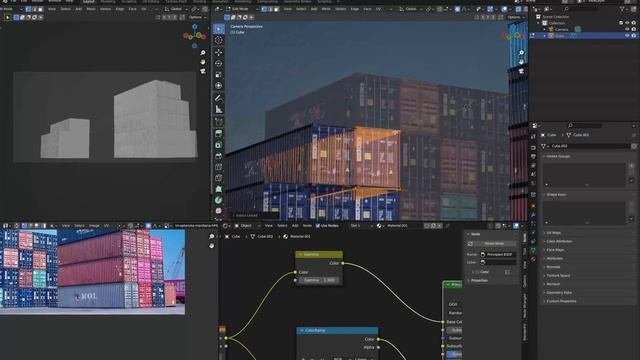640x360 pixels.
Task: Open Mesh menu in camera viewport header
Action: pyautogui.click(x=326, y=9)
